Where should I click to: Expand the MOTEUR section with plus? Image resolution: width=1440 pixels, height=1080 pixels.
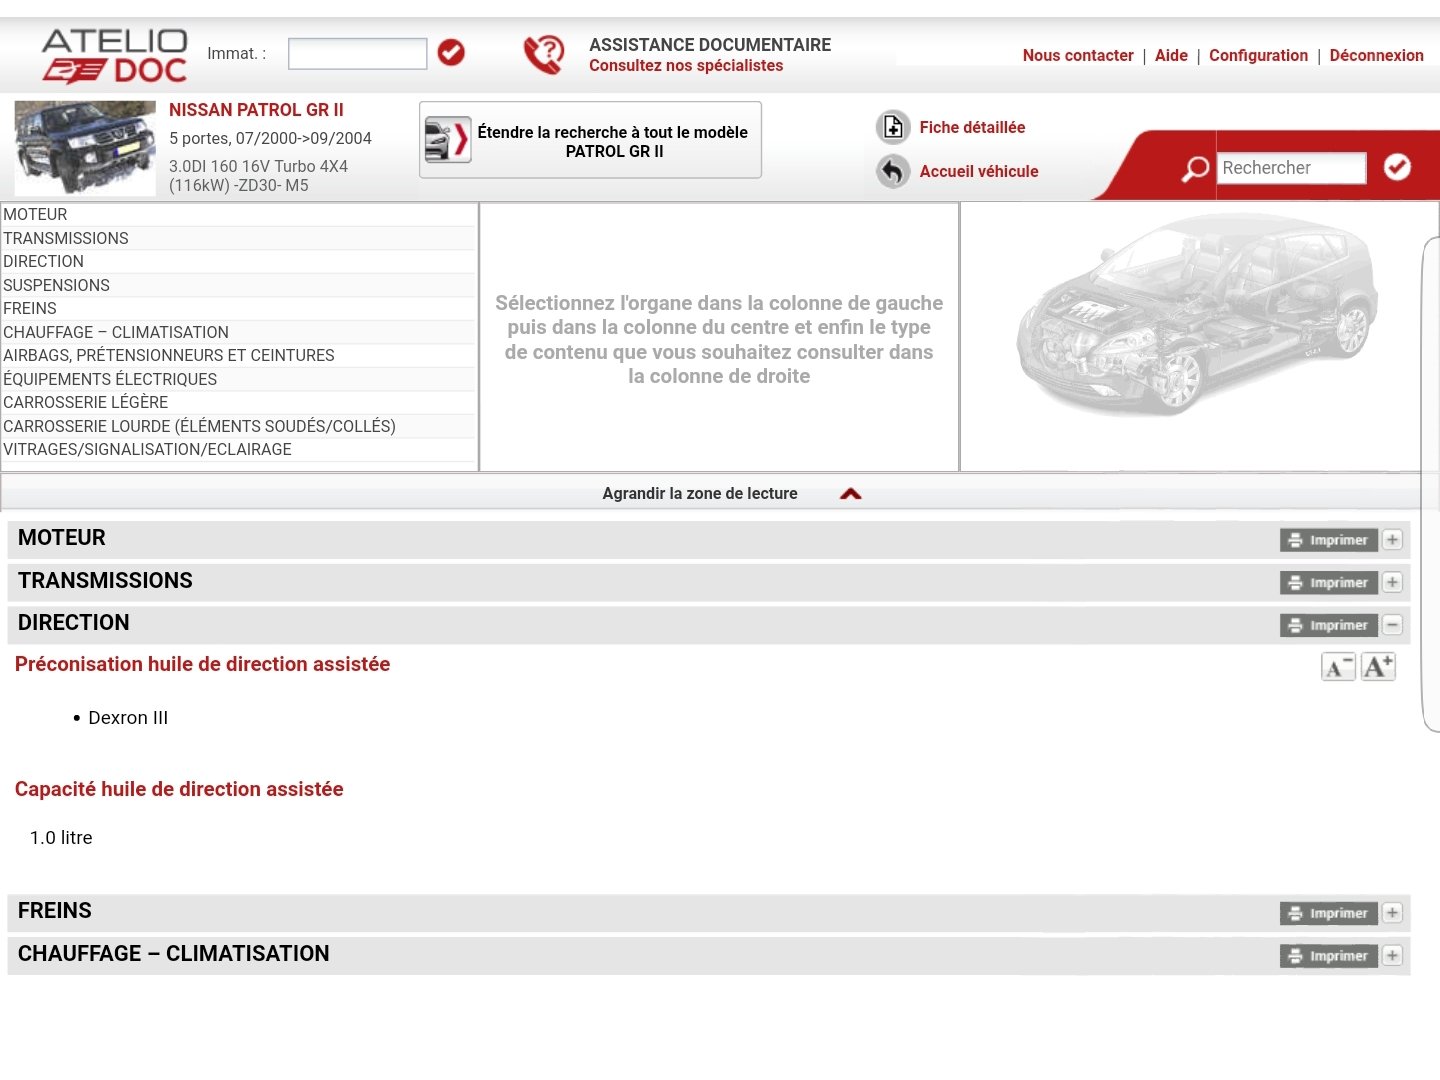1392,540
